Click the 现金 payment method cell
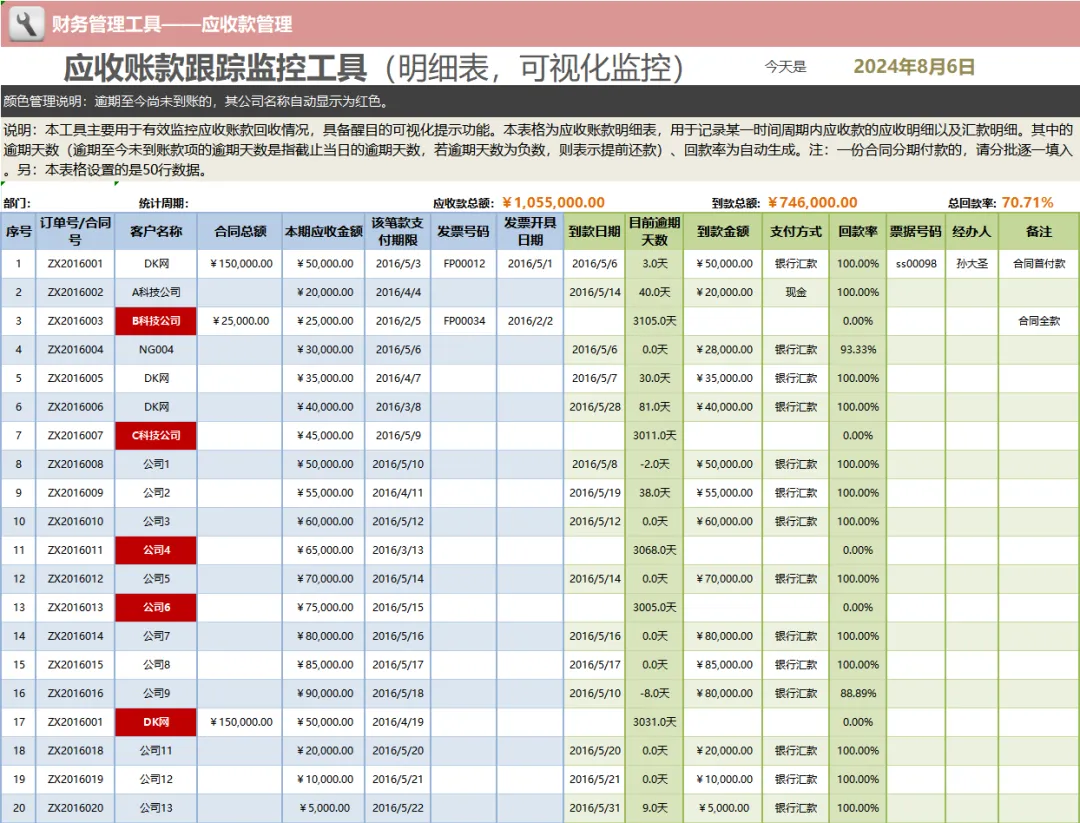 (x=796, y=292)
